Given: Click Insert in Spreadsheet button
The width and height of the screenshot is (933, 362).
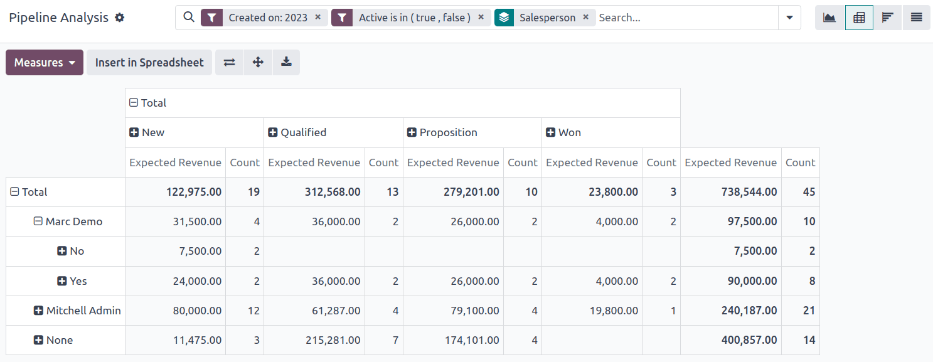Looking at the screenshot, I should coord(149,63).
